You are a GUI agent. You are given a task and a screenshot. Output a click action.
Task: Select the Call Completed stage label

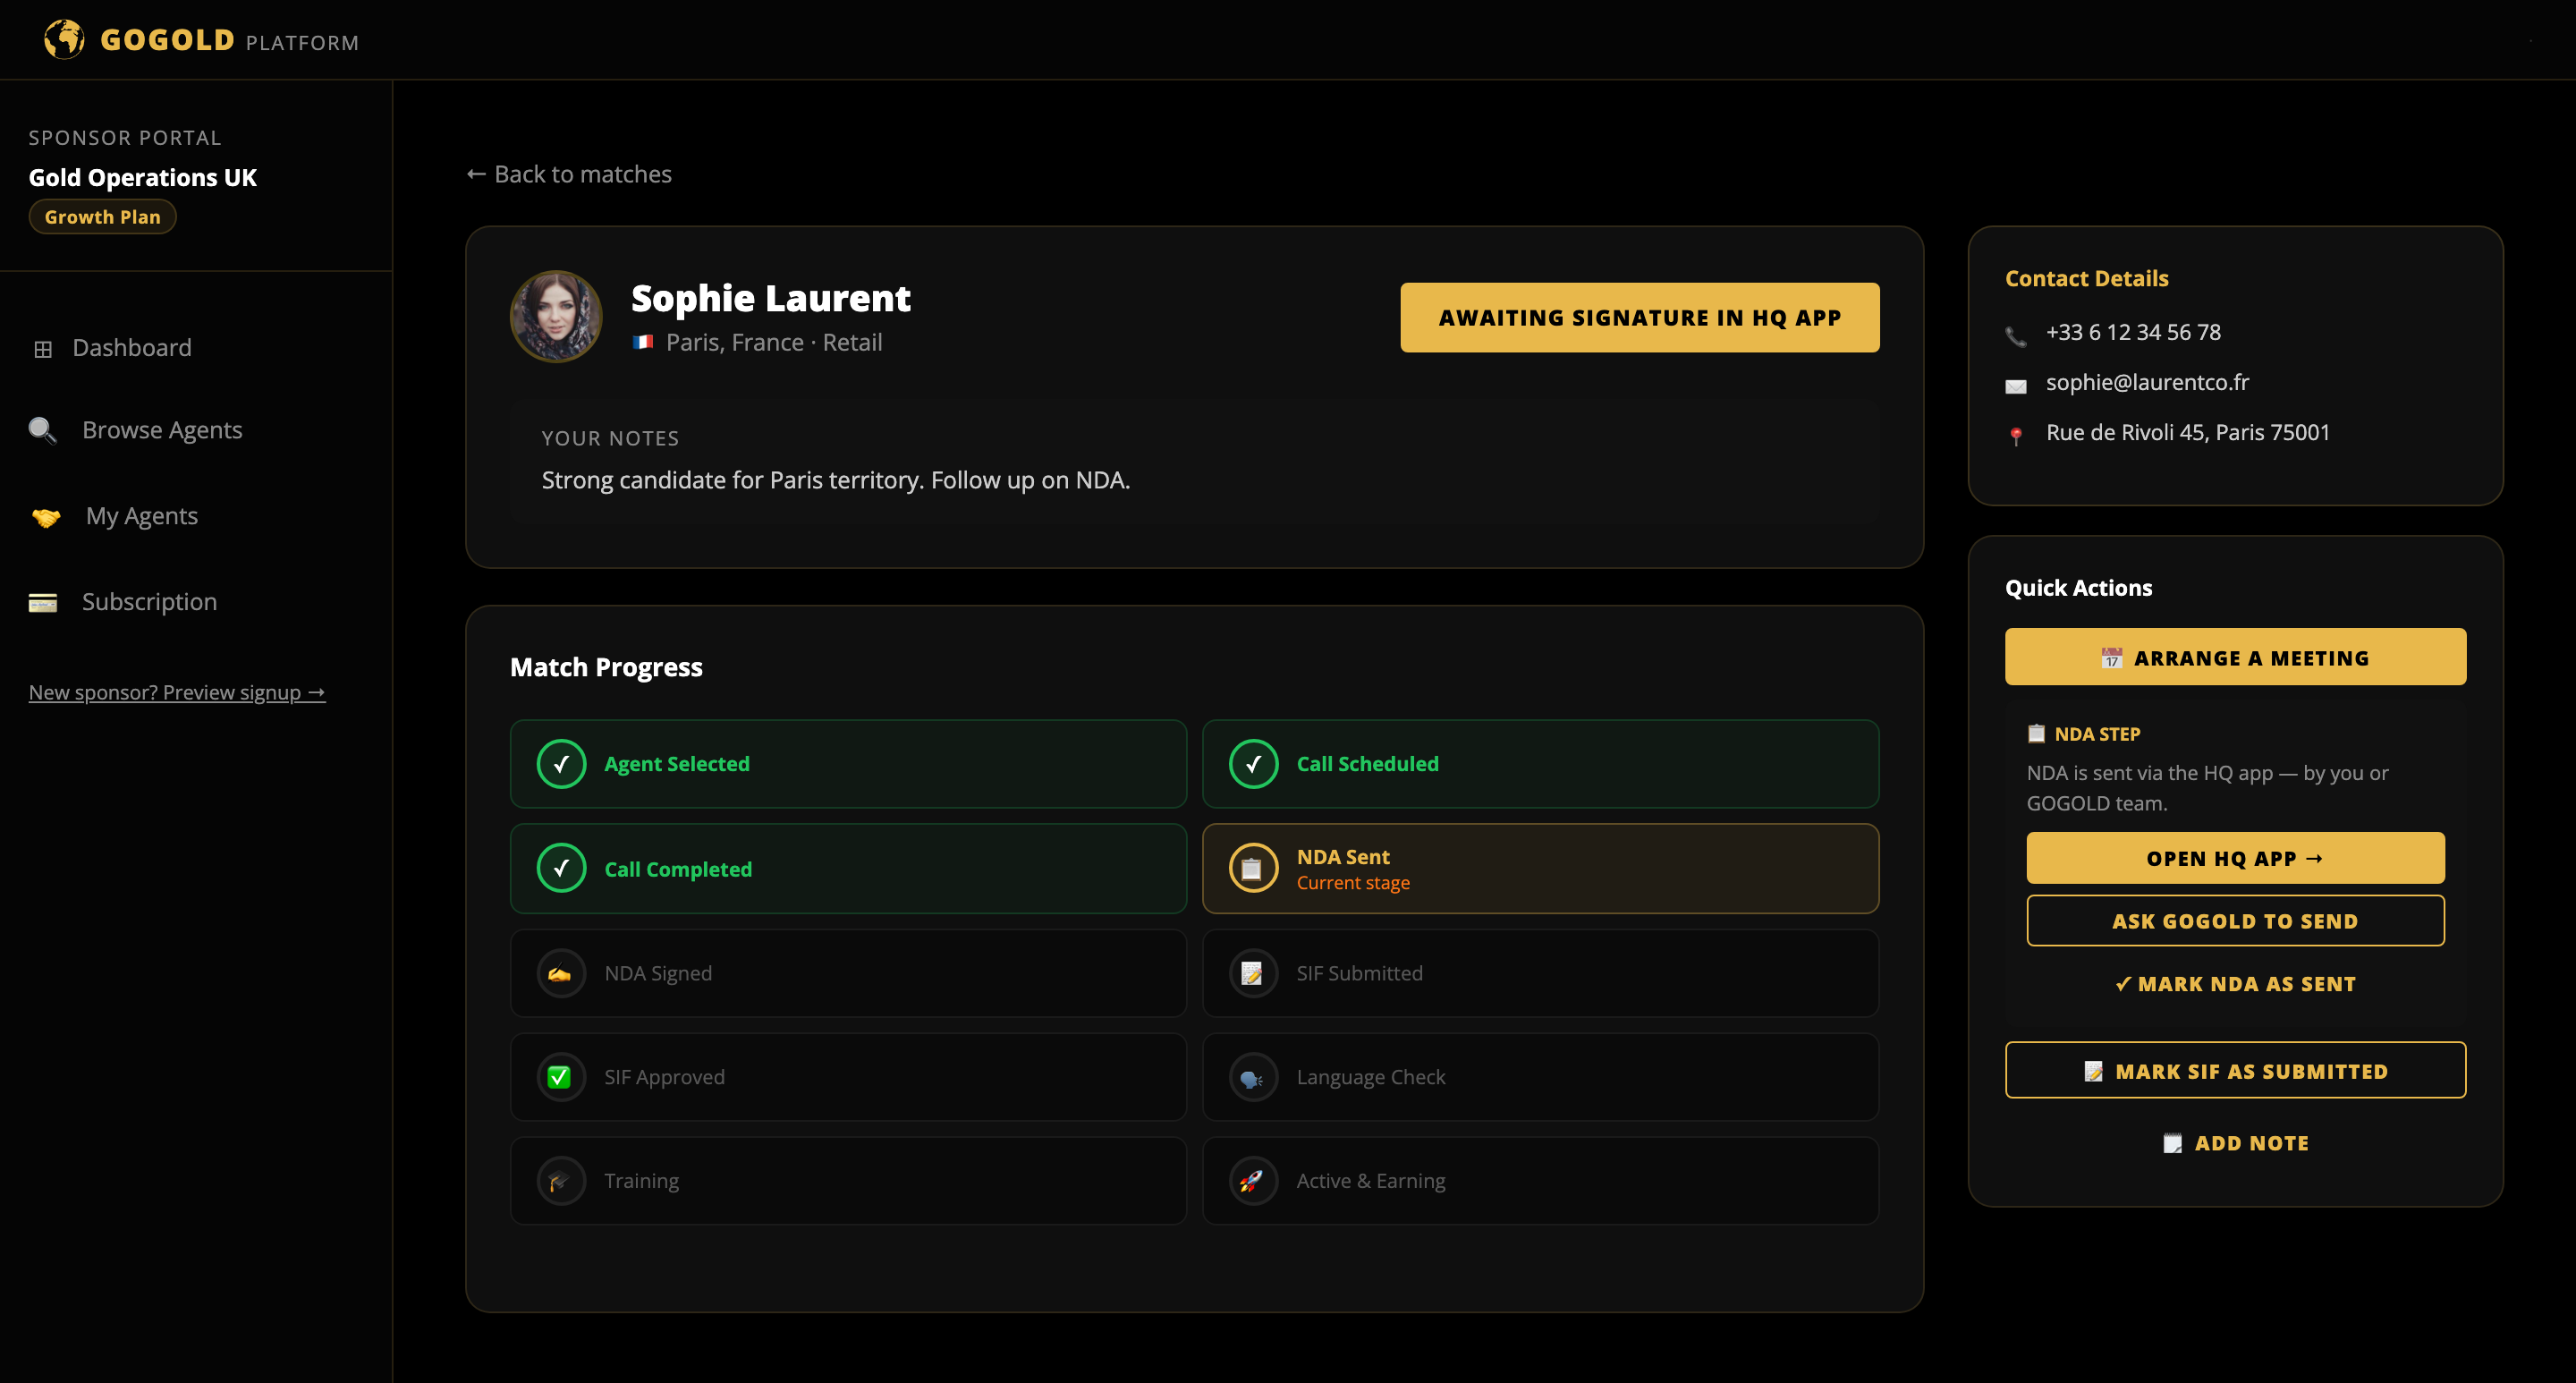tap(678, 869)
